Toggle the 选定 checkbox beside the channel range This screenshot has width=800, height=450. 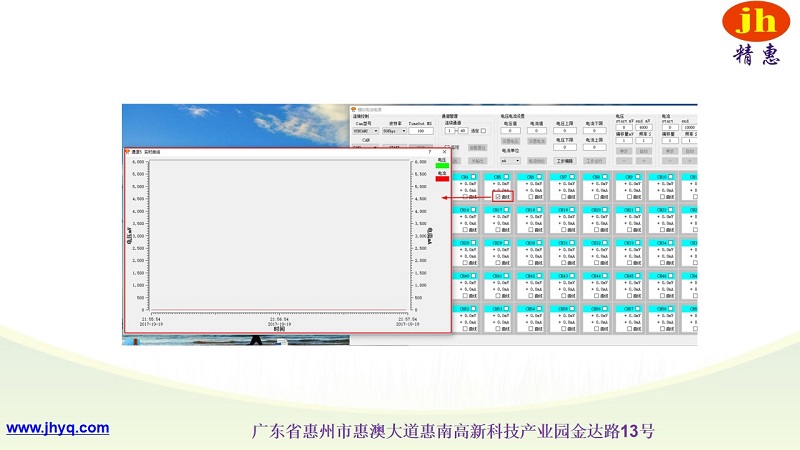tap(484, 130)
